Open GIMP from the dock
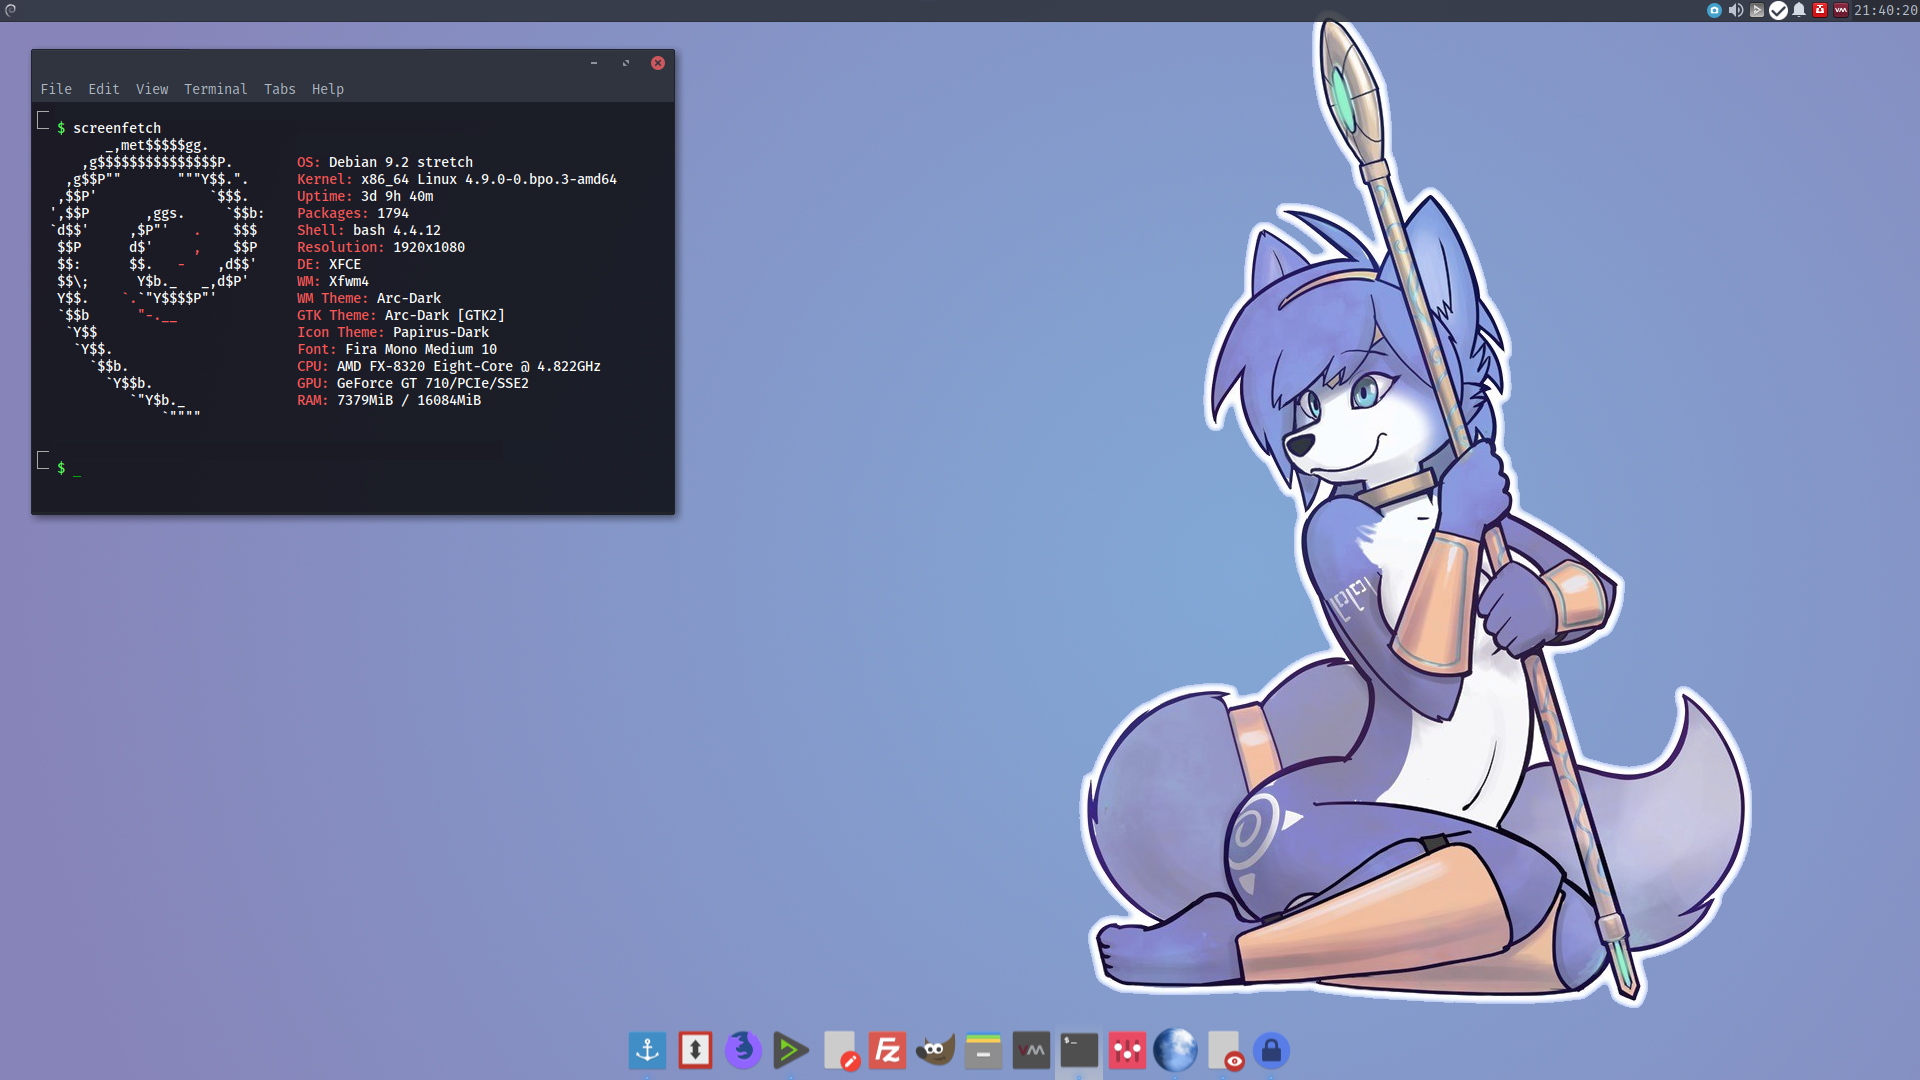Image resolution: width=1920 pixels, height=1080 pixels. (x=935, y=1050)
